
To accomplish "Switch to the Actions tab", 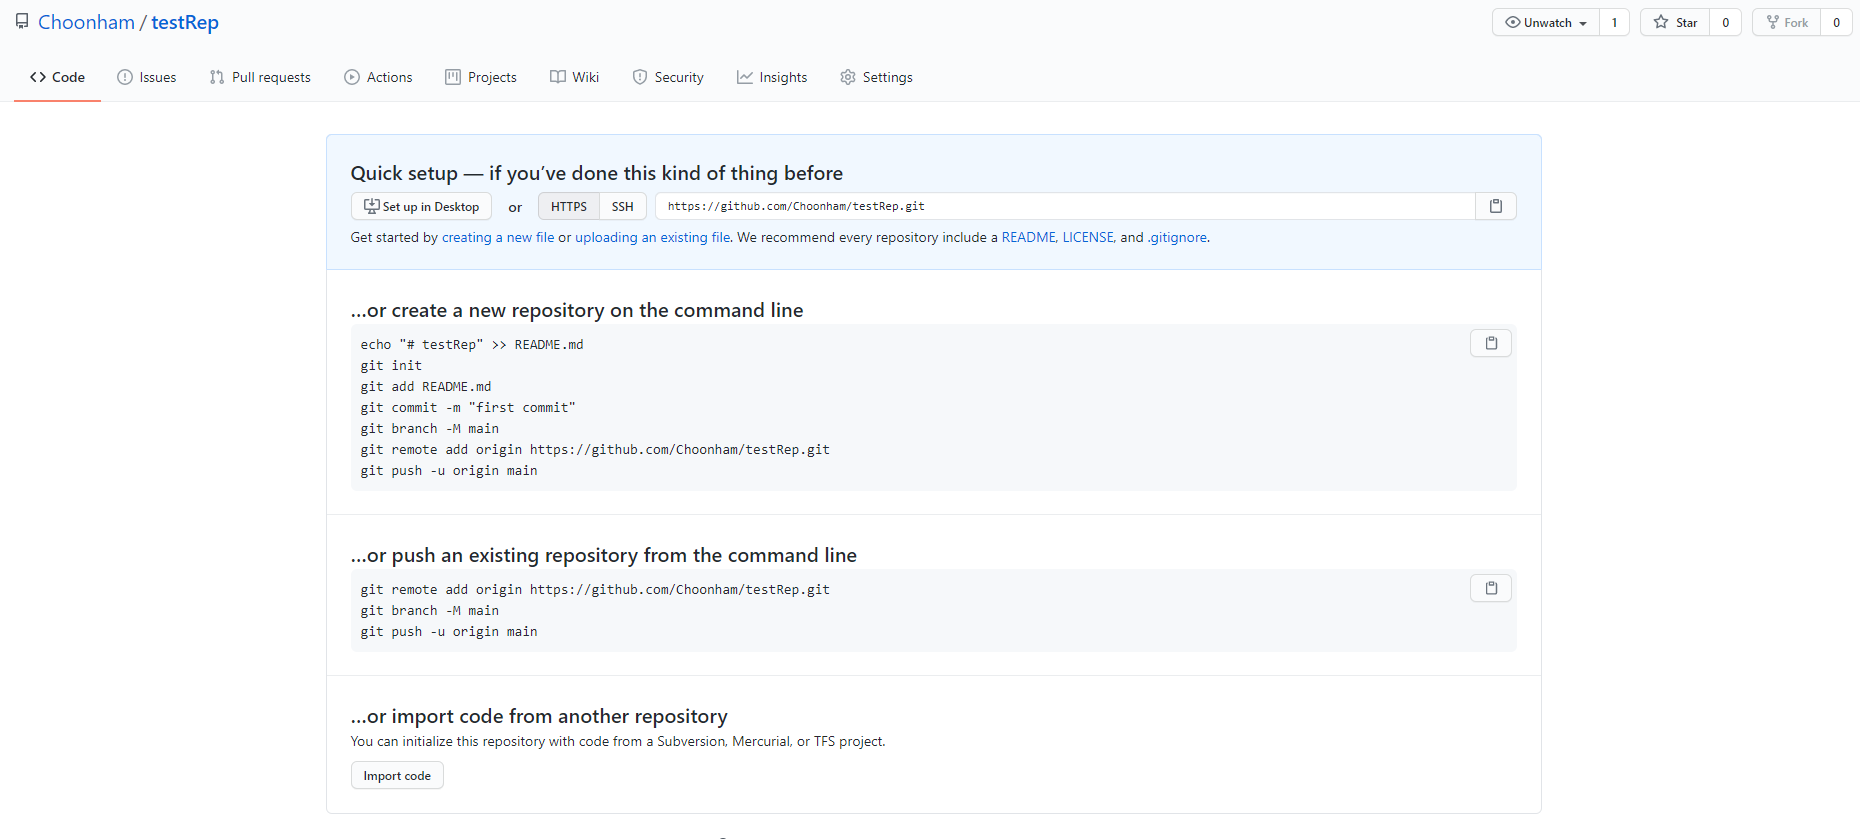I will point(378,77).
